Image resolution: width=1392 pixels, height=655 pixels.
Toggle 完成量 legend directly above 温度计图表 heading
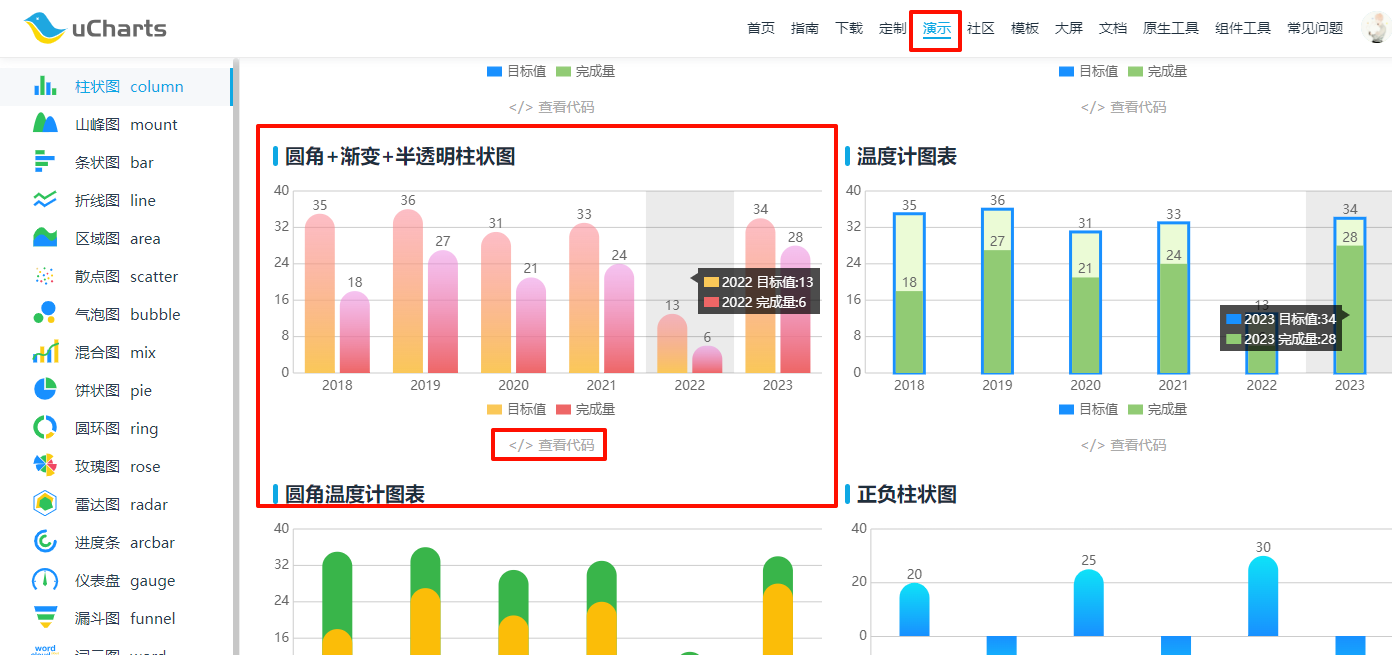[x=1158, y=71]
